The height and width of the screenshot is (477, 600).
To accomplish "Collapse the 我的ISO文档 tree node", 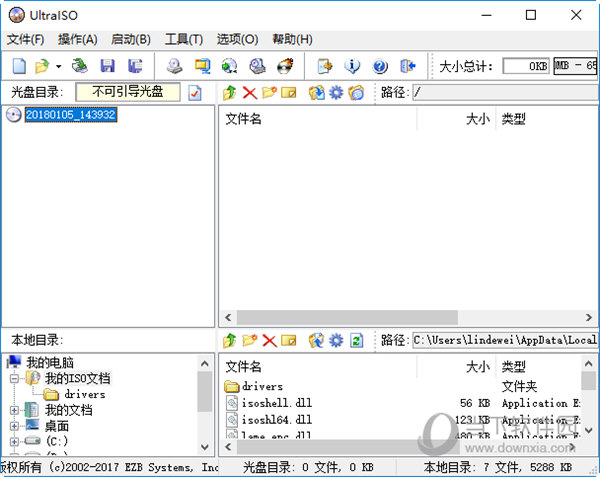I will coord(14,378).
